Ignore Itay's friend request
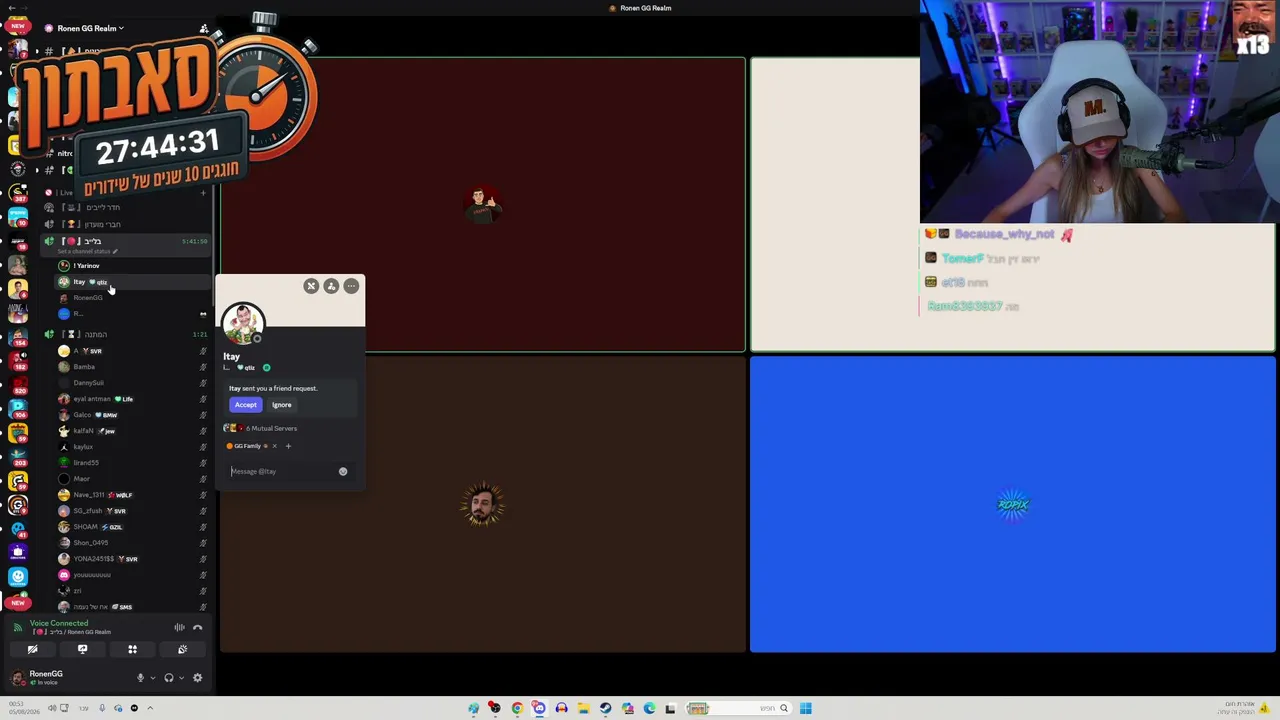The width and height of the screenshot is (1280, 720). [x=282, y=405]
